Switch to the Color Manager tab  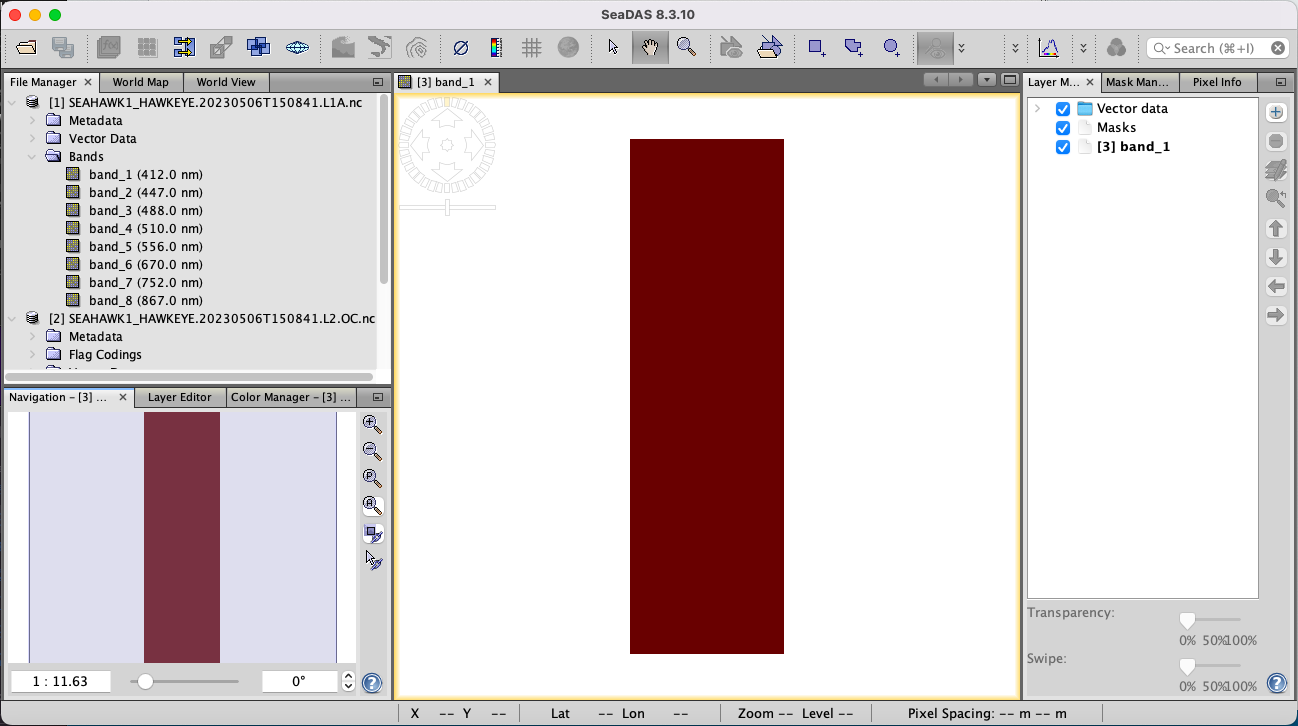click(x=290, y=397)
